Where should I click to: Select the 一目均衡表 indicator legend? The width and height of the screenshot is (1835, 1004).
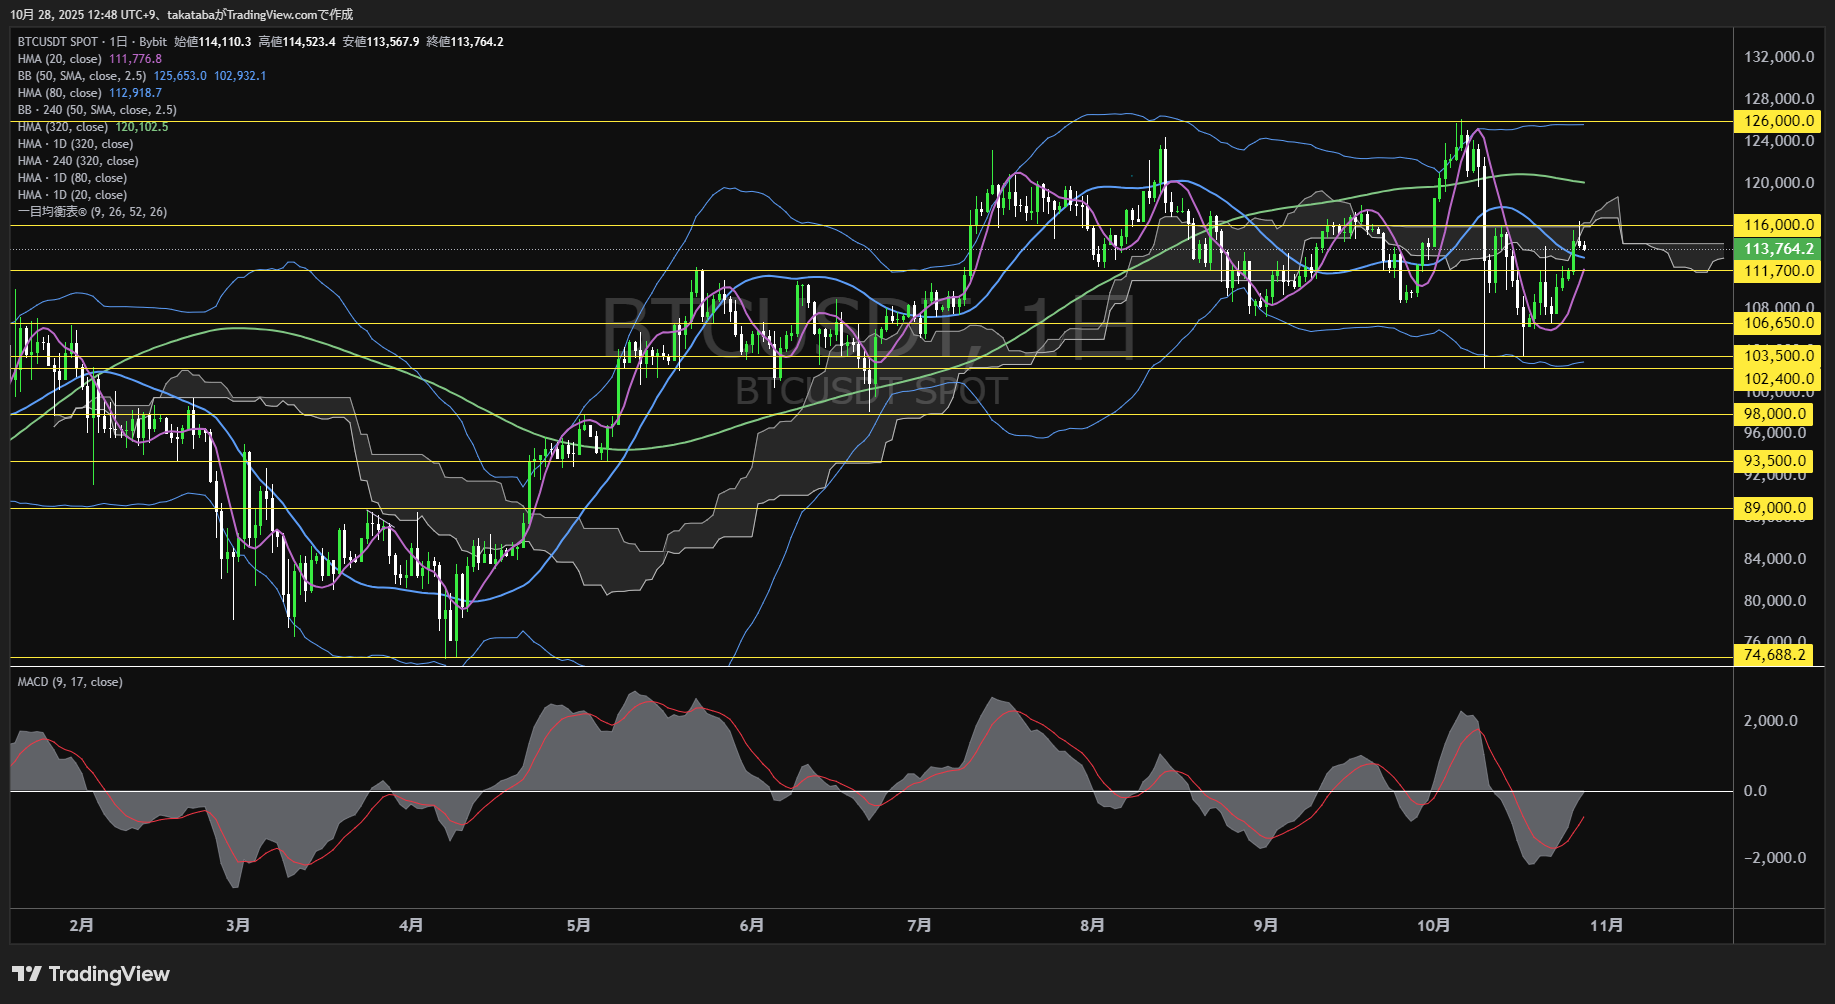click(x=92, y=212)
